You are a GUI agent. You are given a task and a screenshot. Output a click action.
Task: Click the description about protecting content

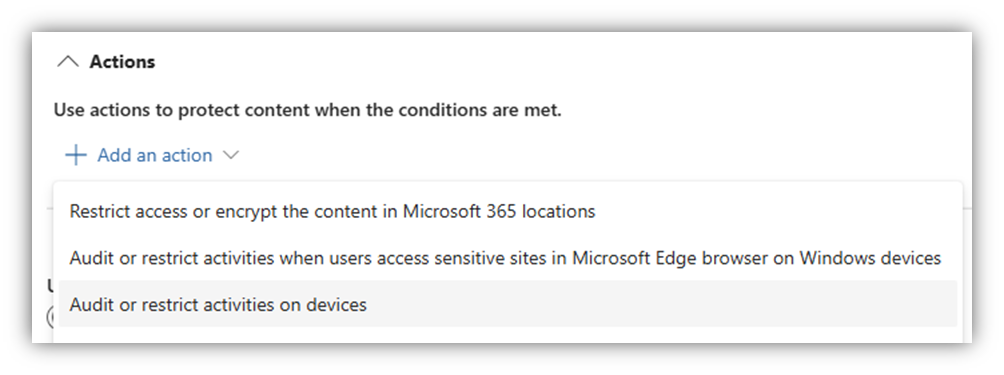pos(307,110)
